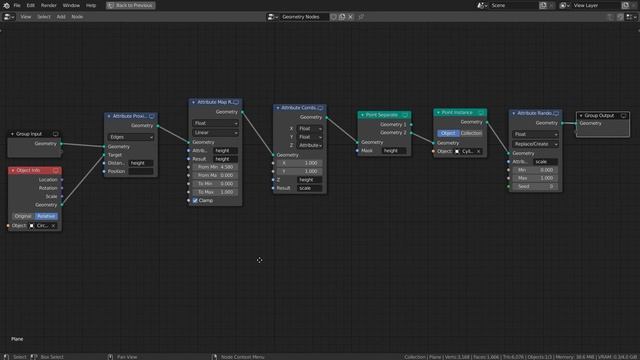Click the Scene browse icon
Screen dimensions: 640x360
[x=482, y=5]
